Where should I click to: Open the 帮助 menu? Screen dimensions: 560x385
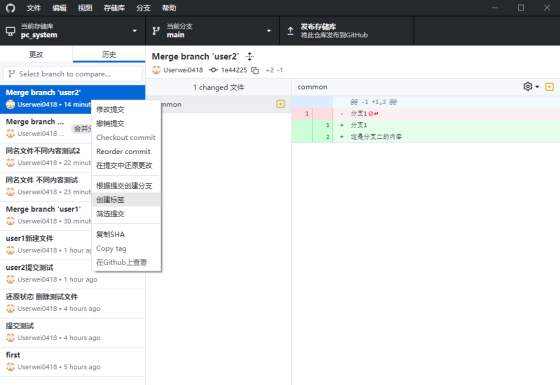pos(169,8)
